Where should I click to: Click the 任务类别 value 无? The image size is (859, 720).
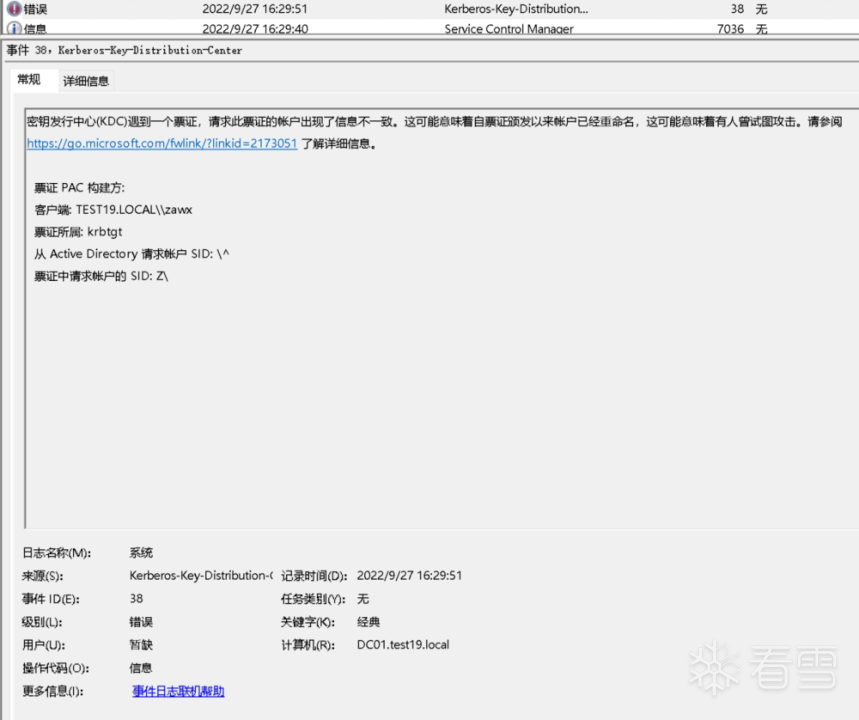(x=363, y=599)
